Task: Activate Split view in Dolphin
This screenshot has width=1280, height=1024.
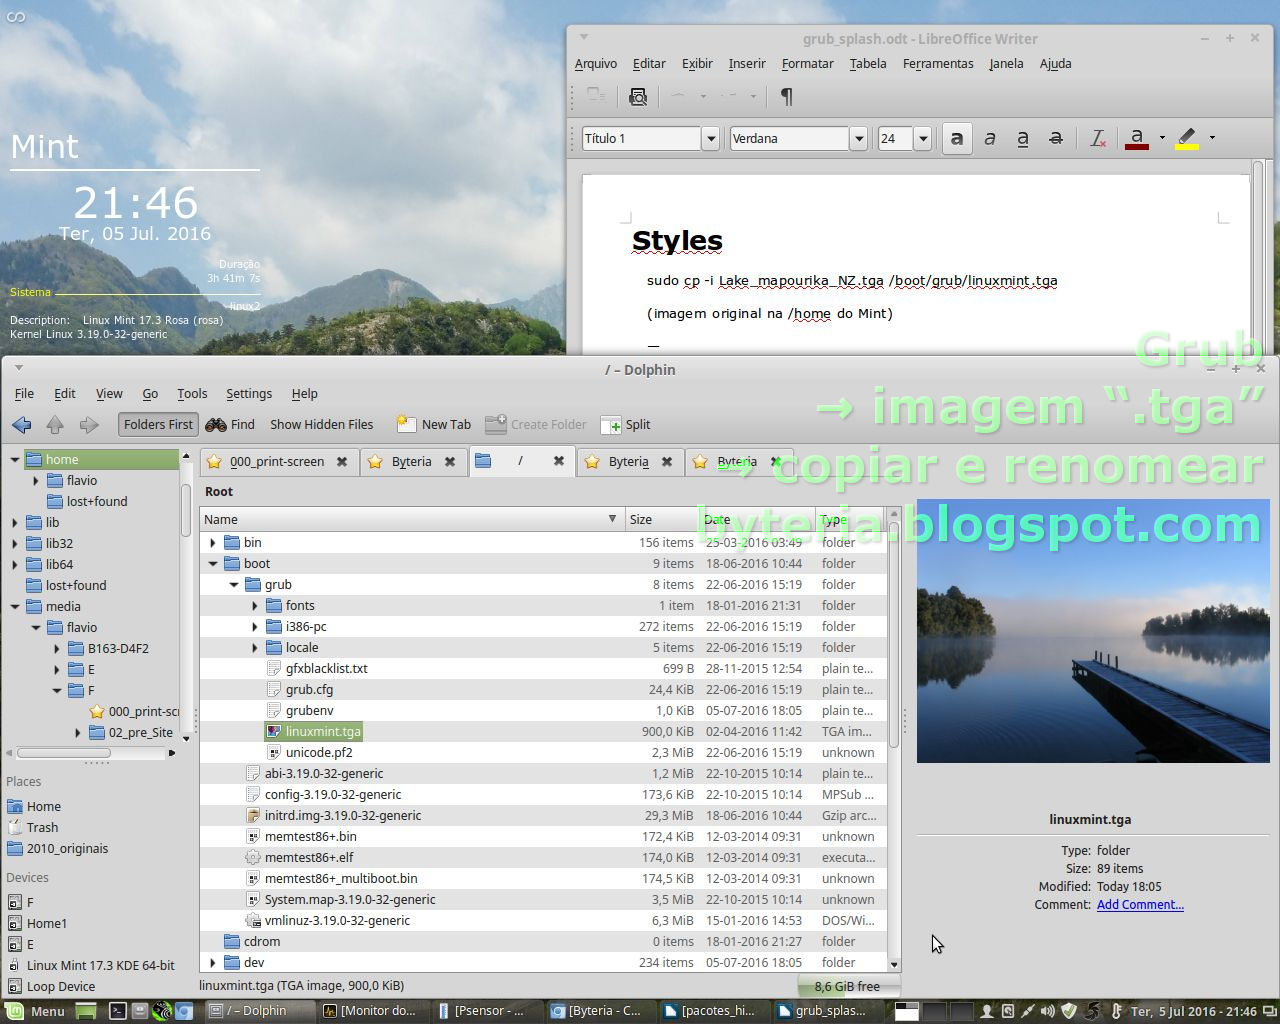Action: click(625, 424)
